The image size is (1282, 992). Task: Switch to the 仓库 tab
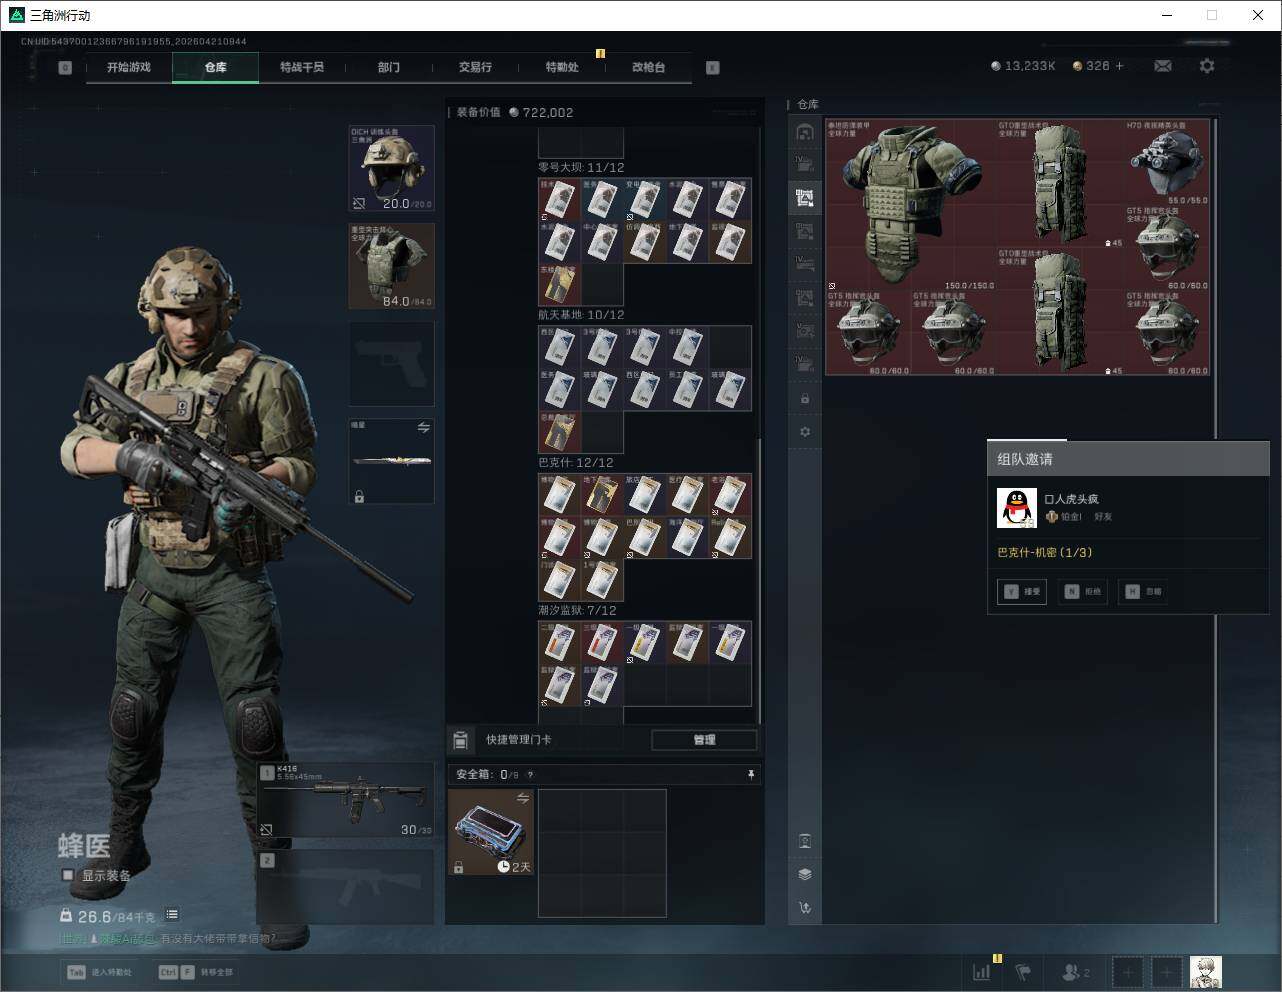(216, 68)
